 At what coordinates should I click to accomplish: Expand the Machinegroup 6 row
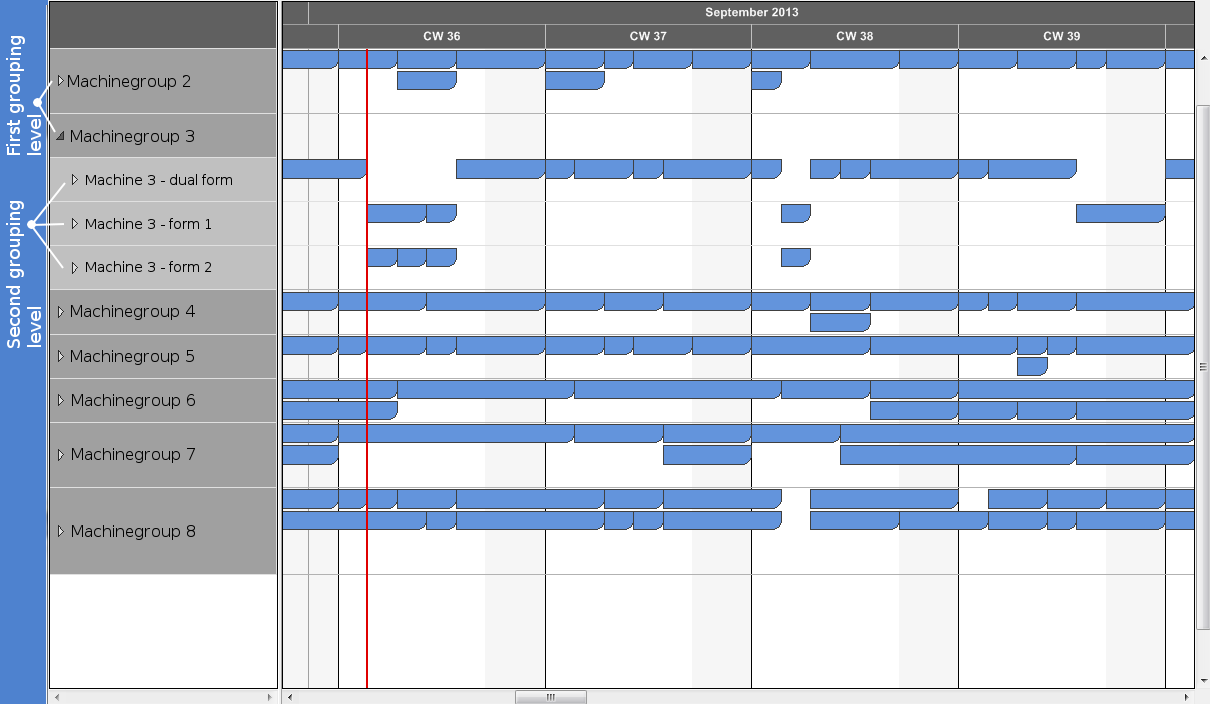60,400
